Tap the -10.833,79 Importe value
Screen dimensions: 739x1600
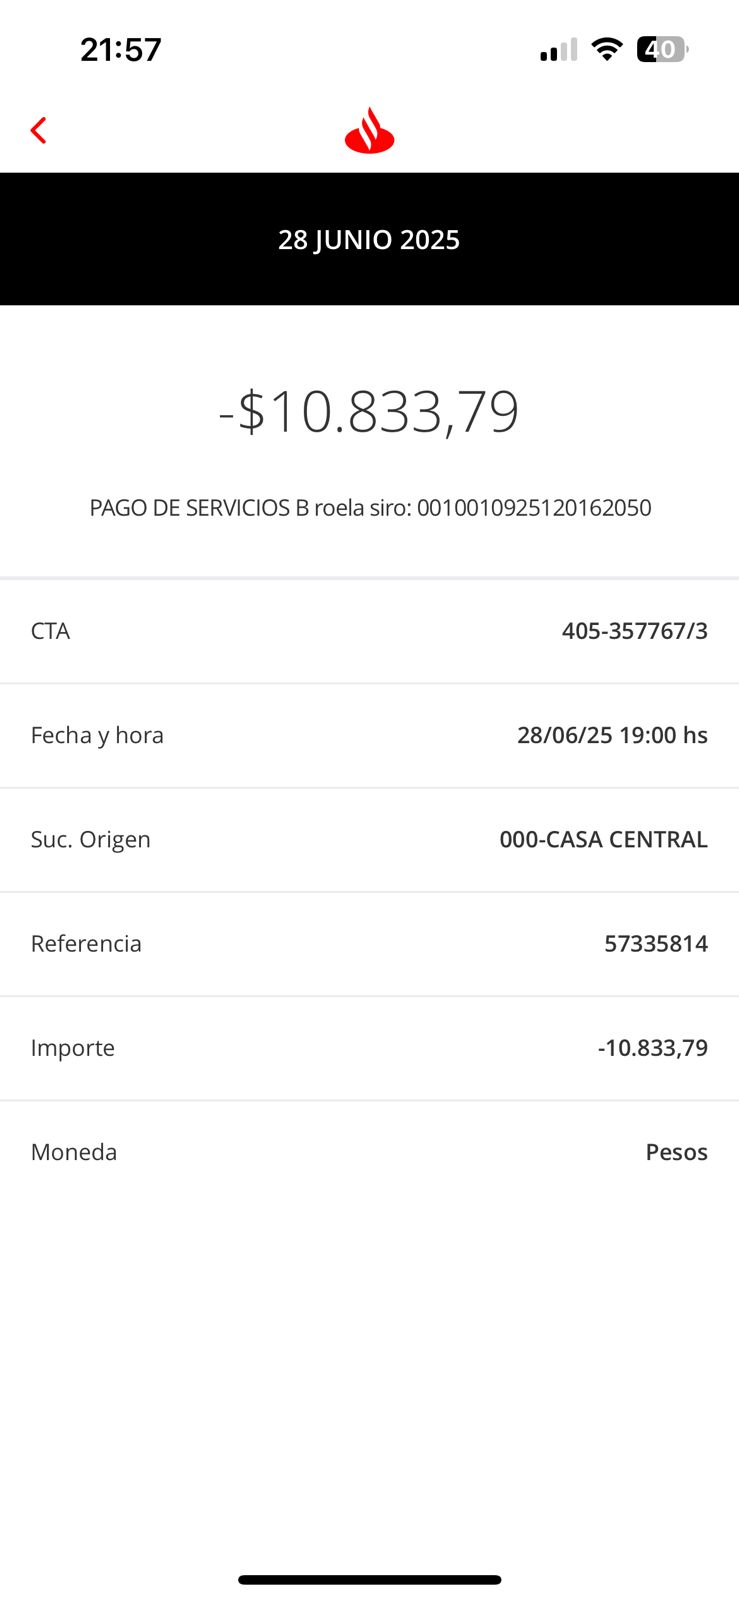click(652, 1047)
